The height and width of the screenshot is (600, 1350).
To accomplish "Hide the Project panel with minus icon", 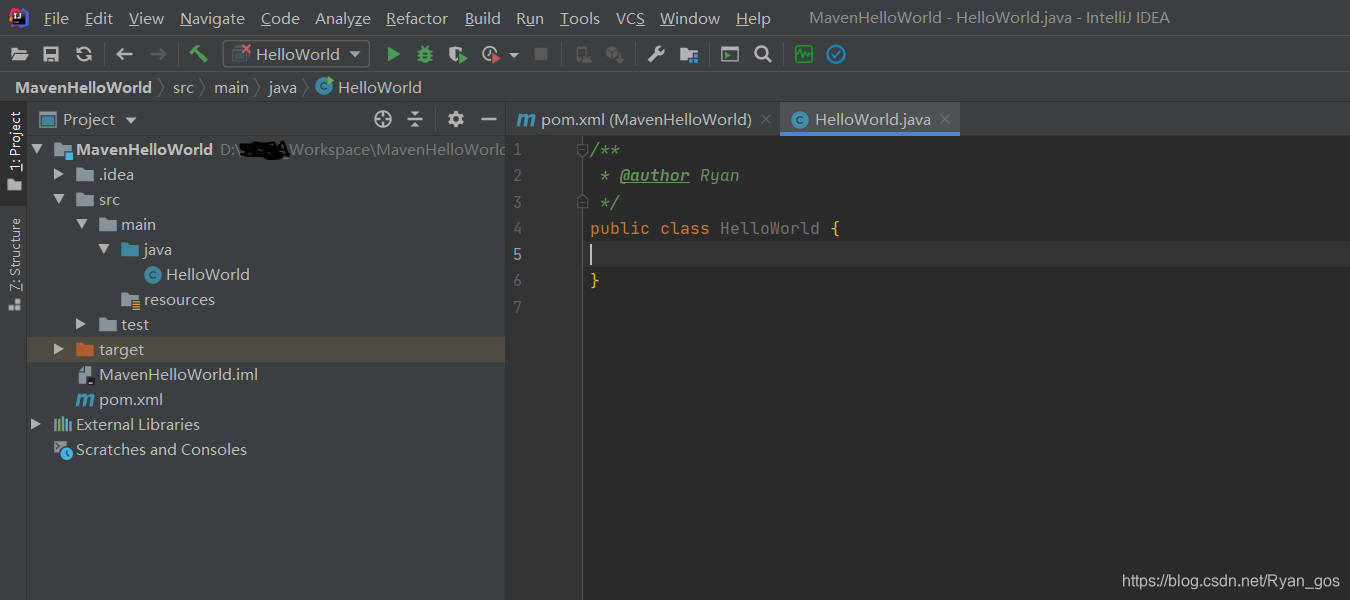I will [x=489, y=119].
